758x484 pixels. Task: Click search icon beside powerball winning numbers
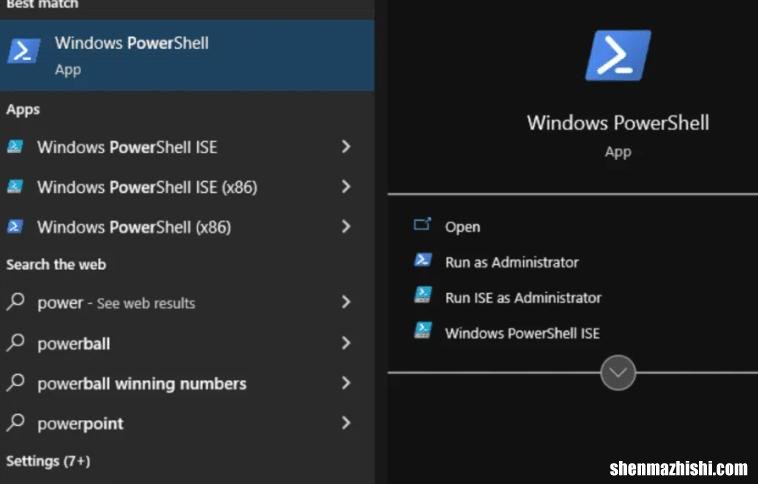(x=16, y=382)
